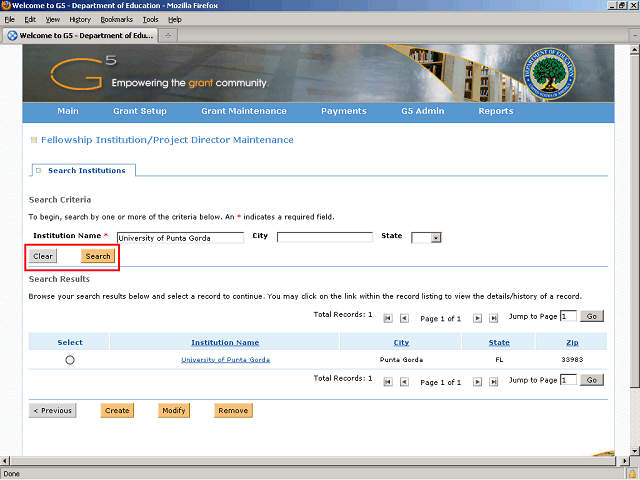Click the Search button
The width and height of the screenshot is (640, 480).
pos(98,256)
